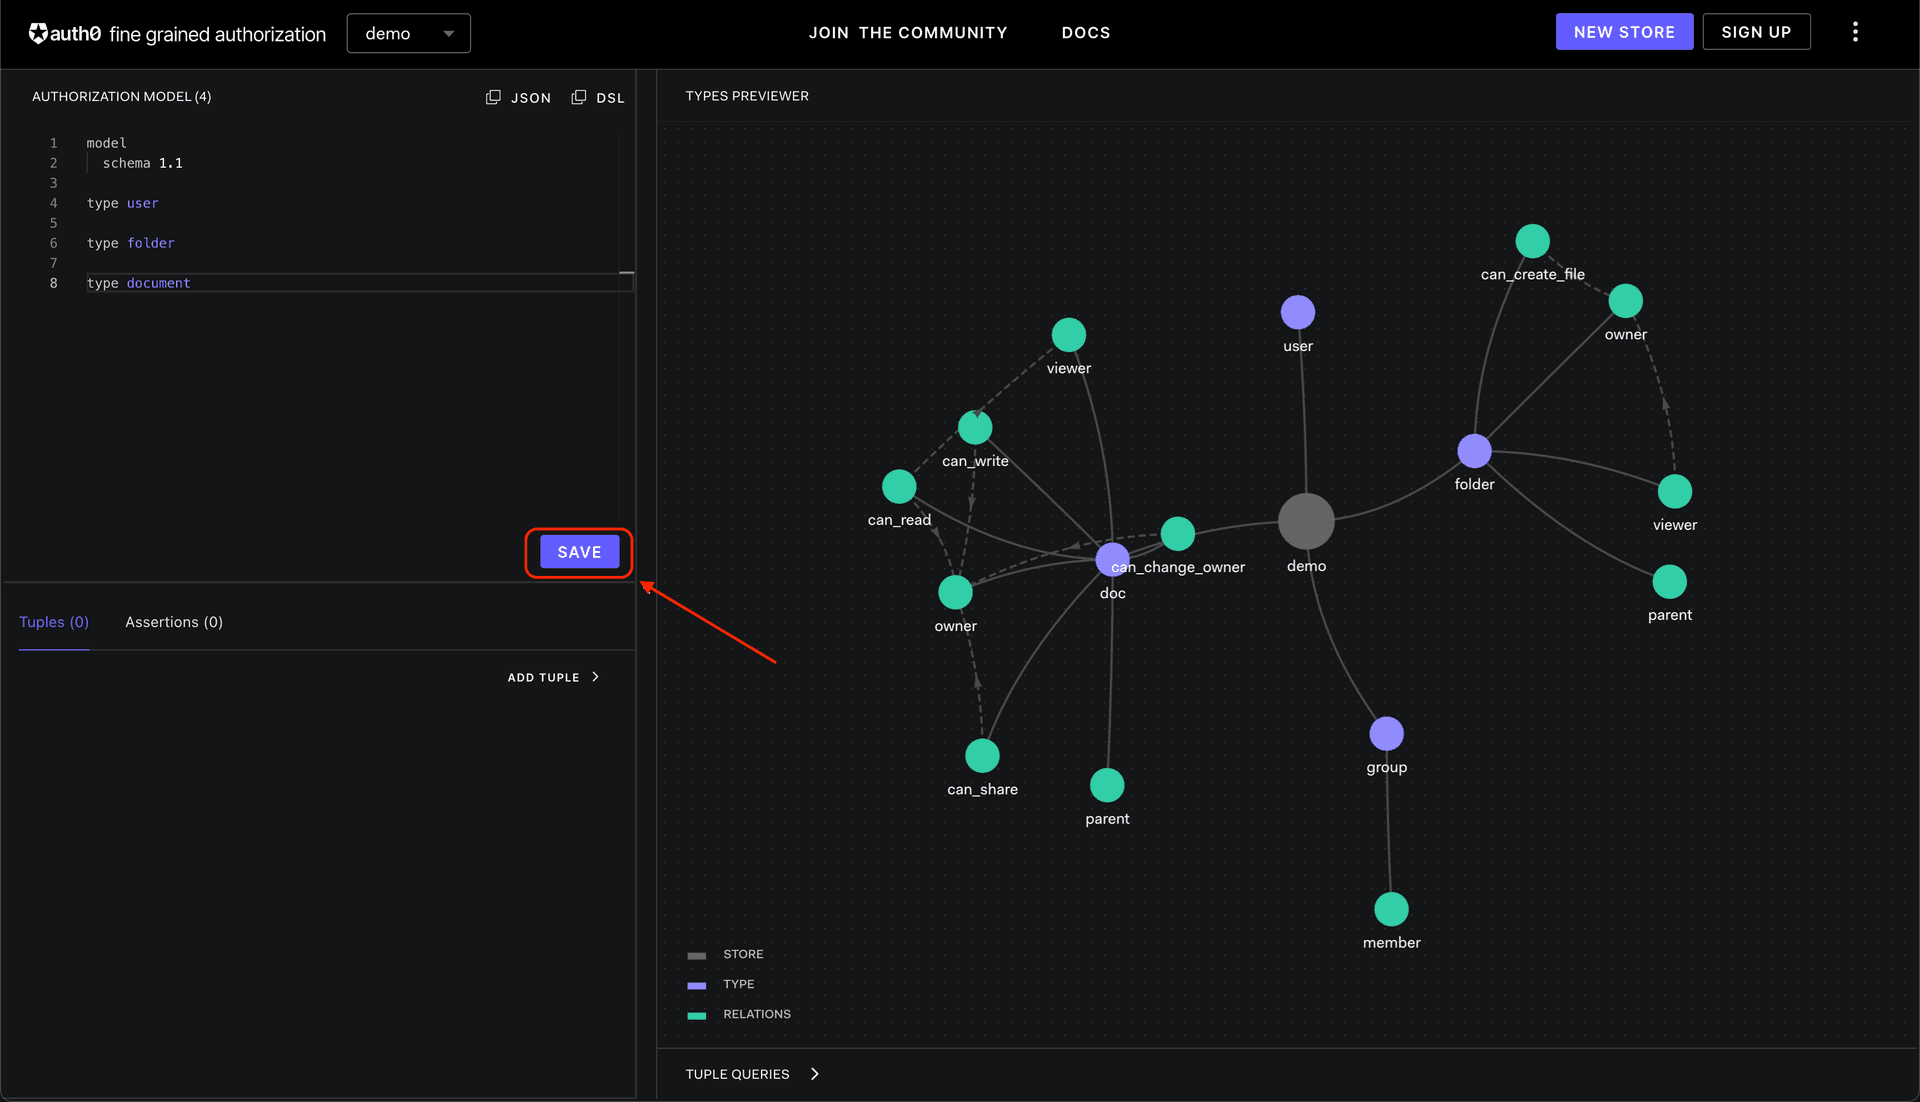Open the DOCS menu item
The height and width of the screenshot is (1102, 1920).
[x=1086, y=32]
